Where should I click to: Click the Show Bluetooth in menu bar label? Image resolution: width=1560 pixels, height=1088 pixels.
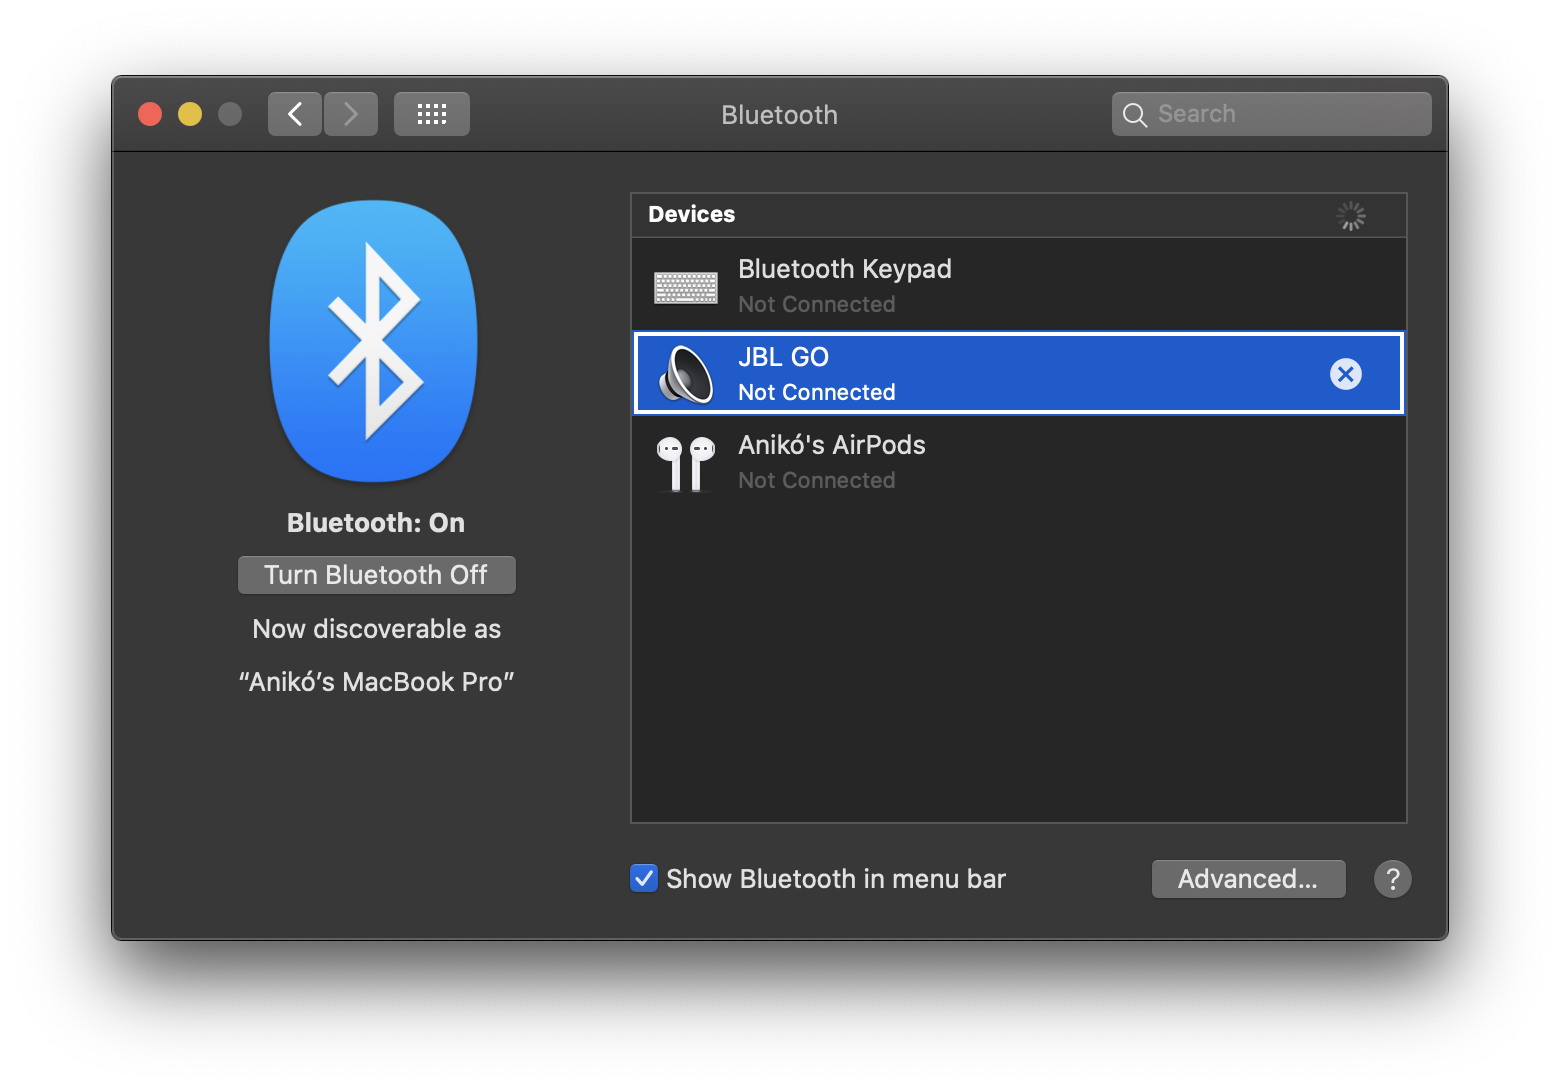click(x=836, y=879)
